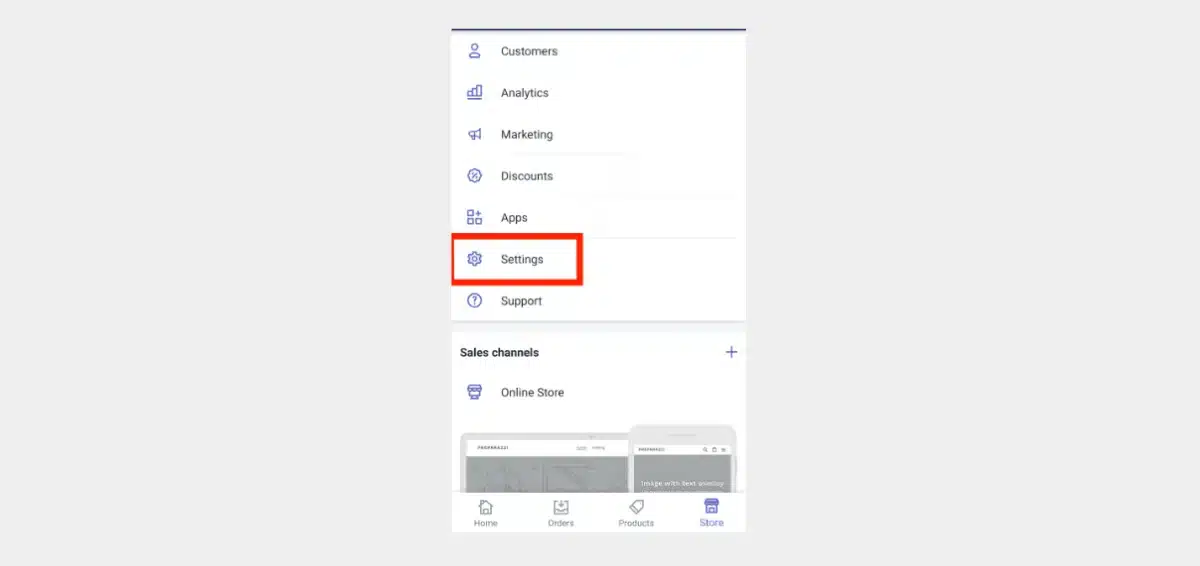Screen dimensions: 1200x566
Task: Choose the Discounts menu label
Action: pyautogui.click(x=526, y=176)
